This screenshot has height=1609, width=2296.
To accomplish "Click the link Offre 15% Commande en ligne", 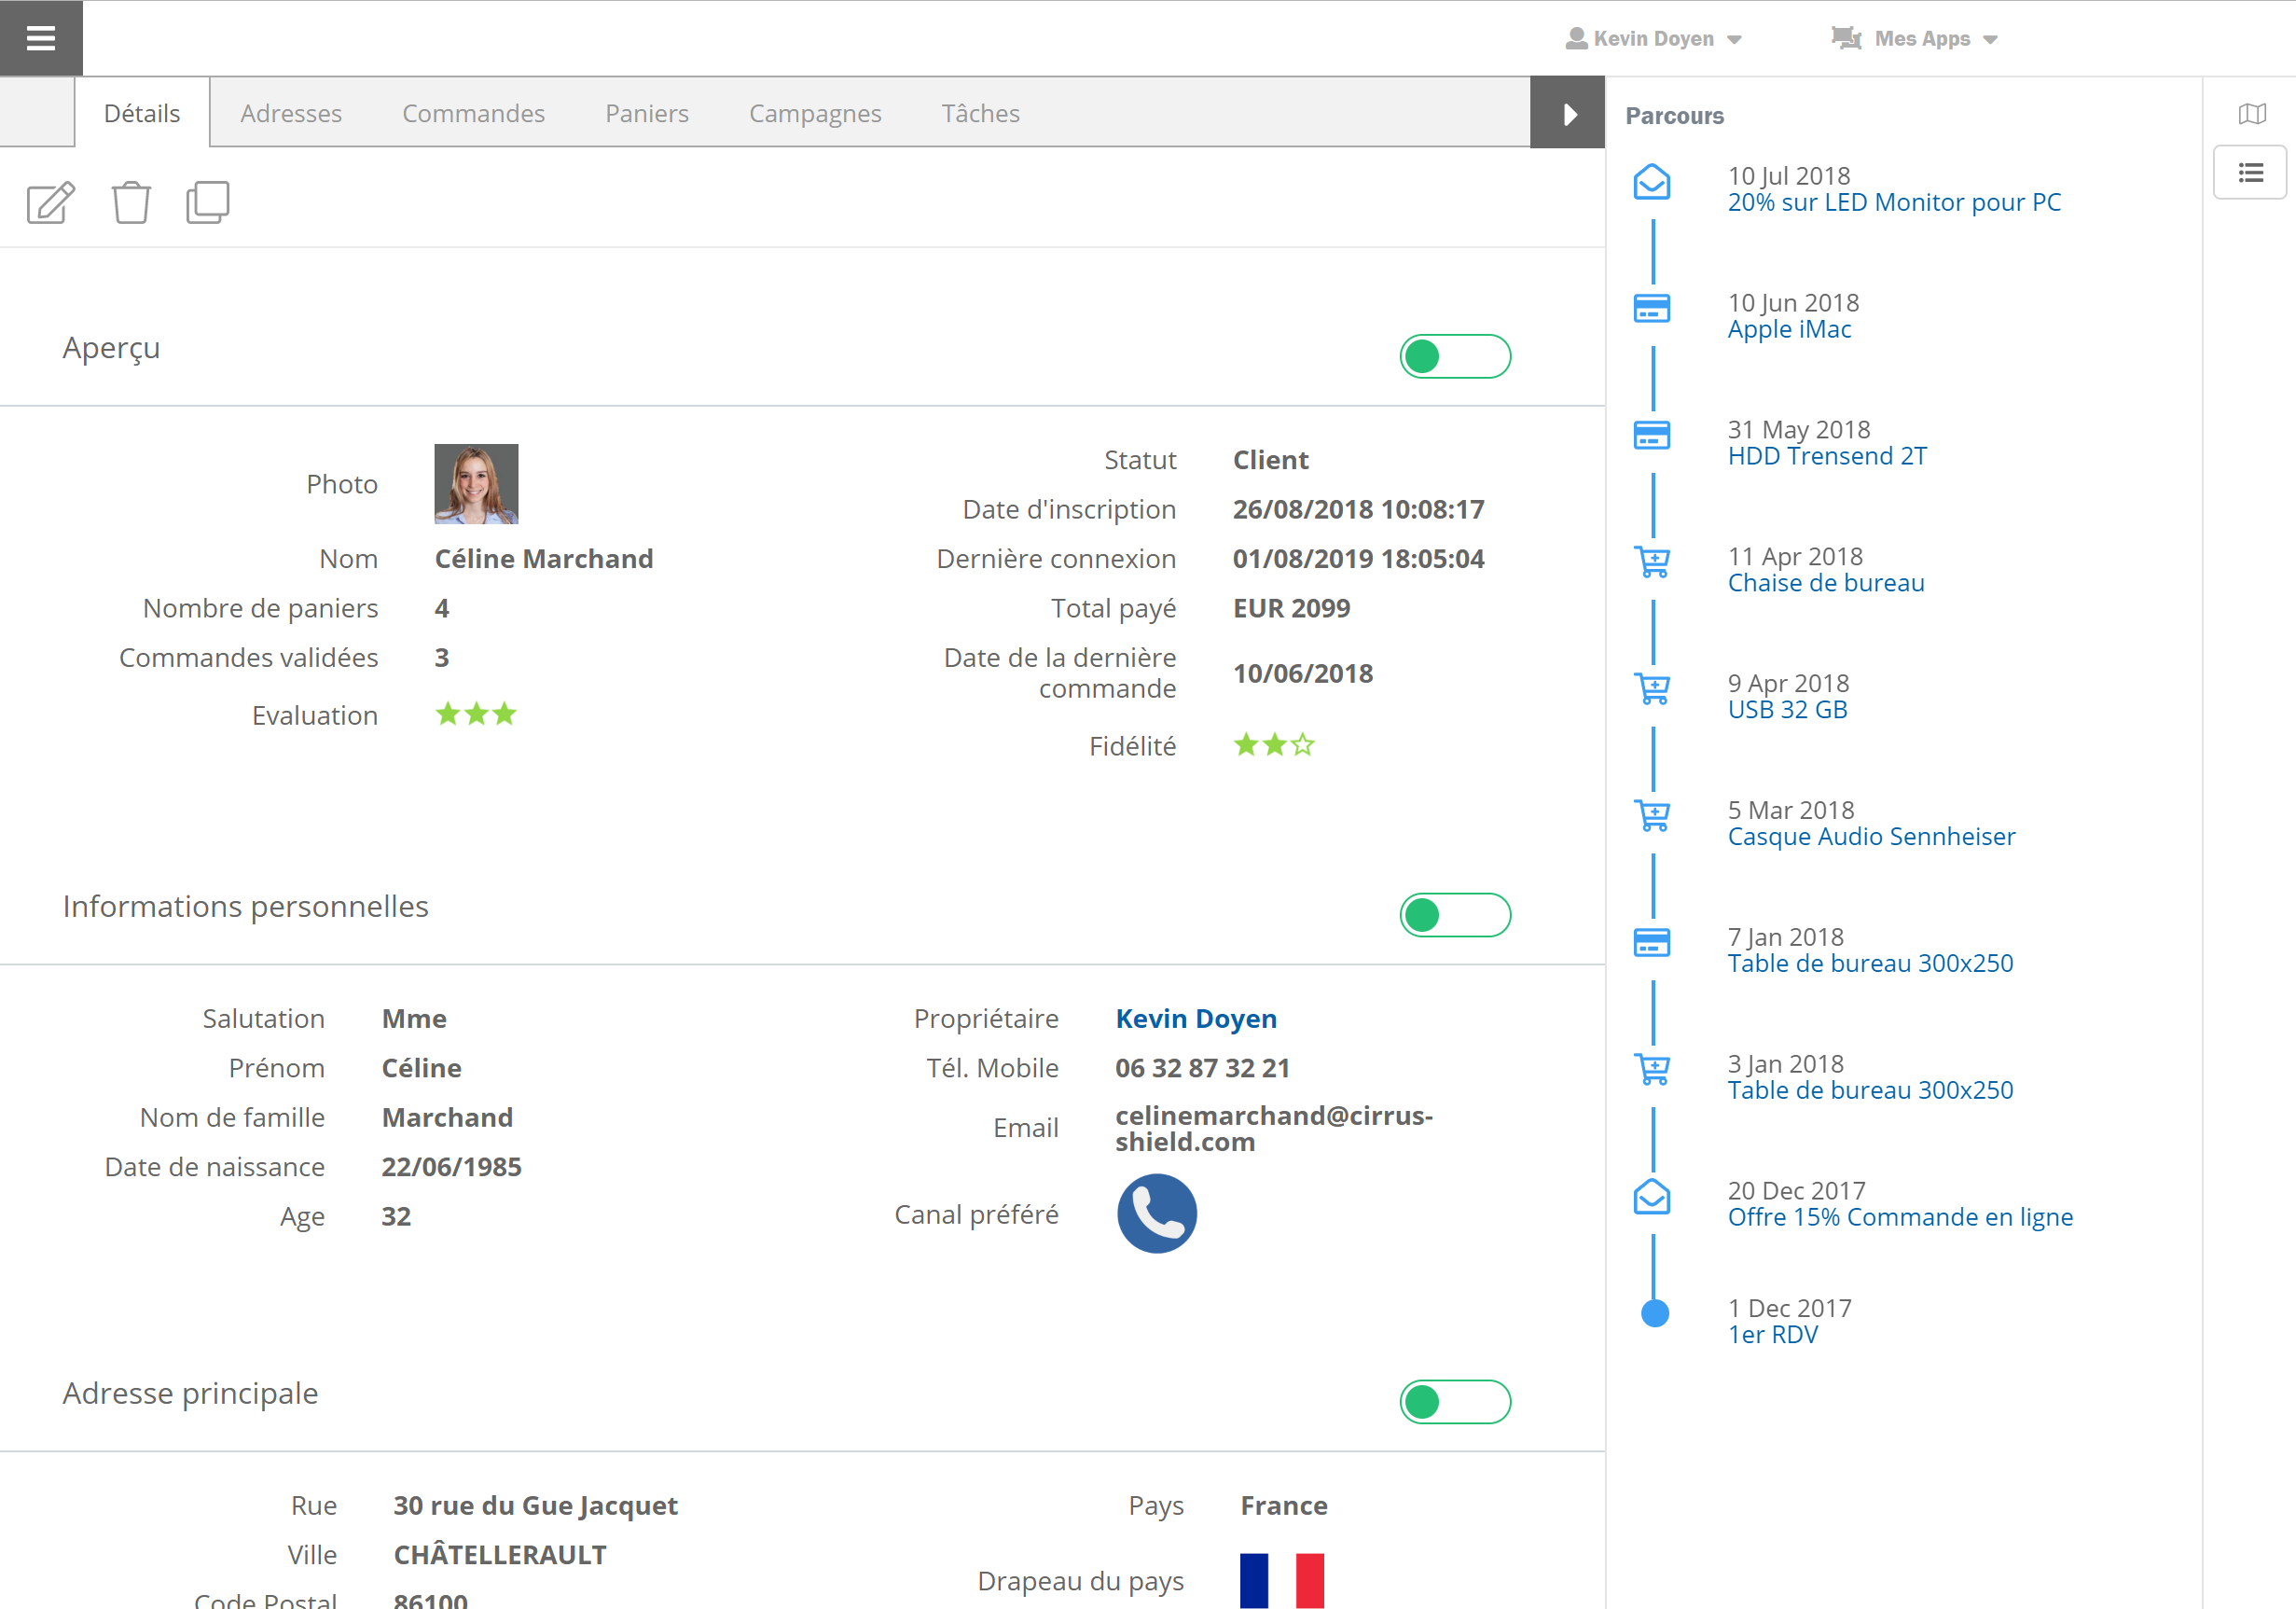I will pyautogui.click(x=1902, y=1216).
